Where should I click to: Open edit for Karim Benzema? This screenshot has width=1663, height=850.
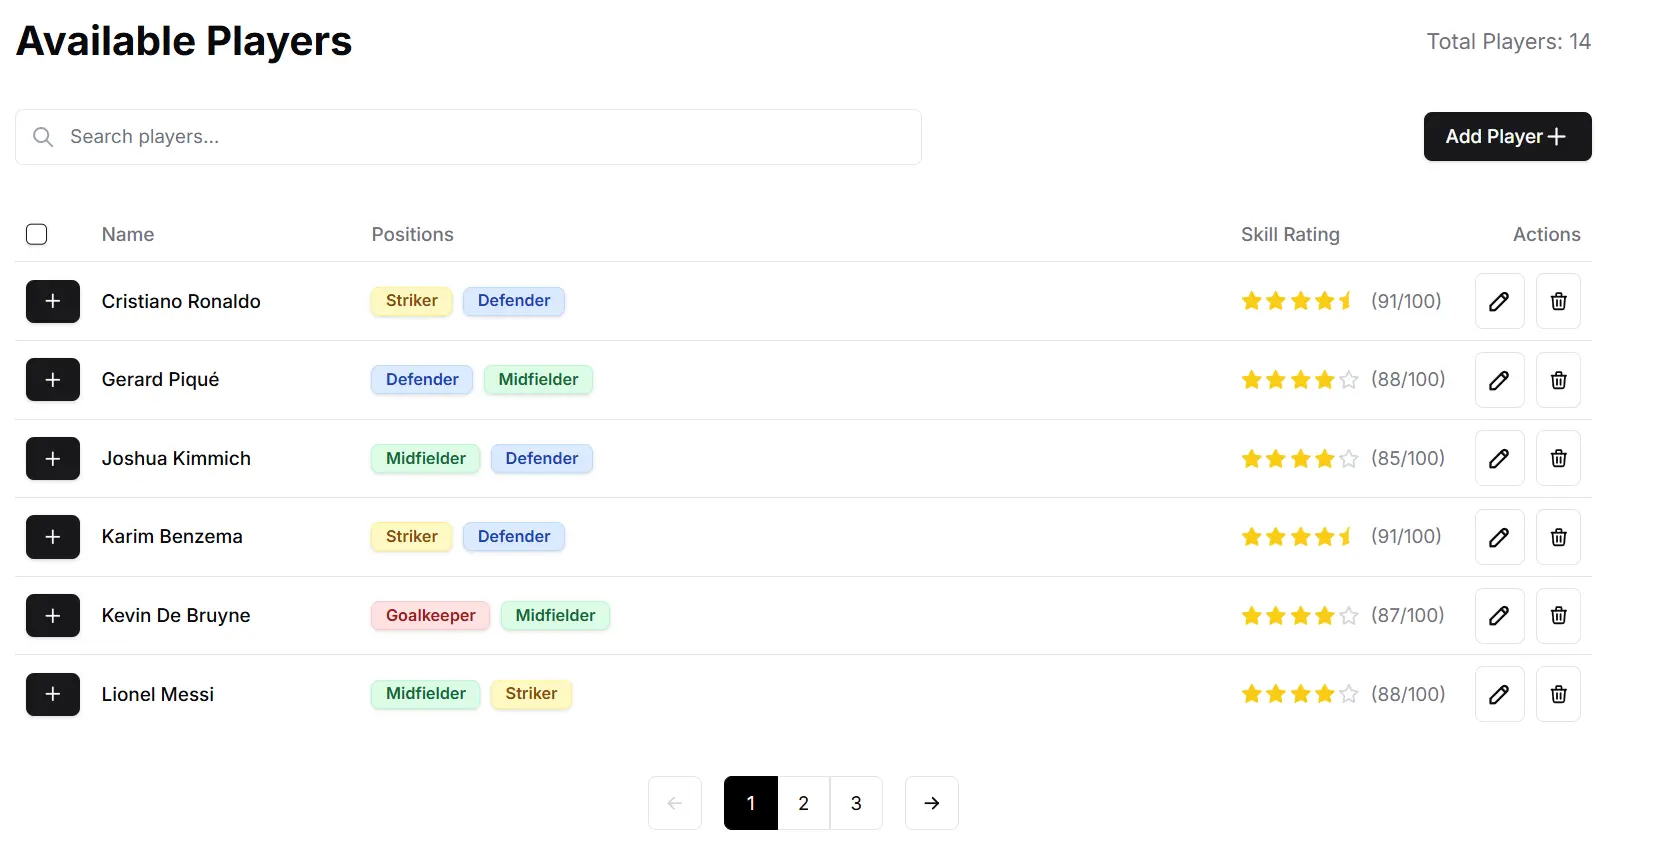tap(1499, 537)
